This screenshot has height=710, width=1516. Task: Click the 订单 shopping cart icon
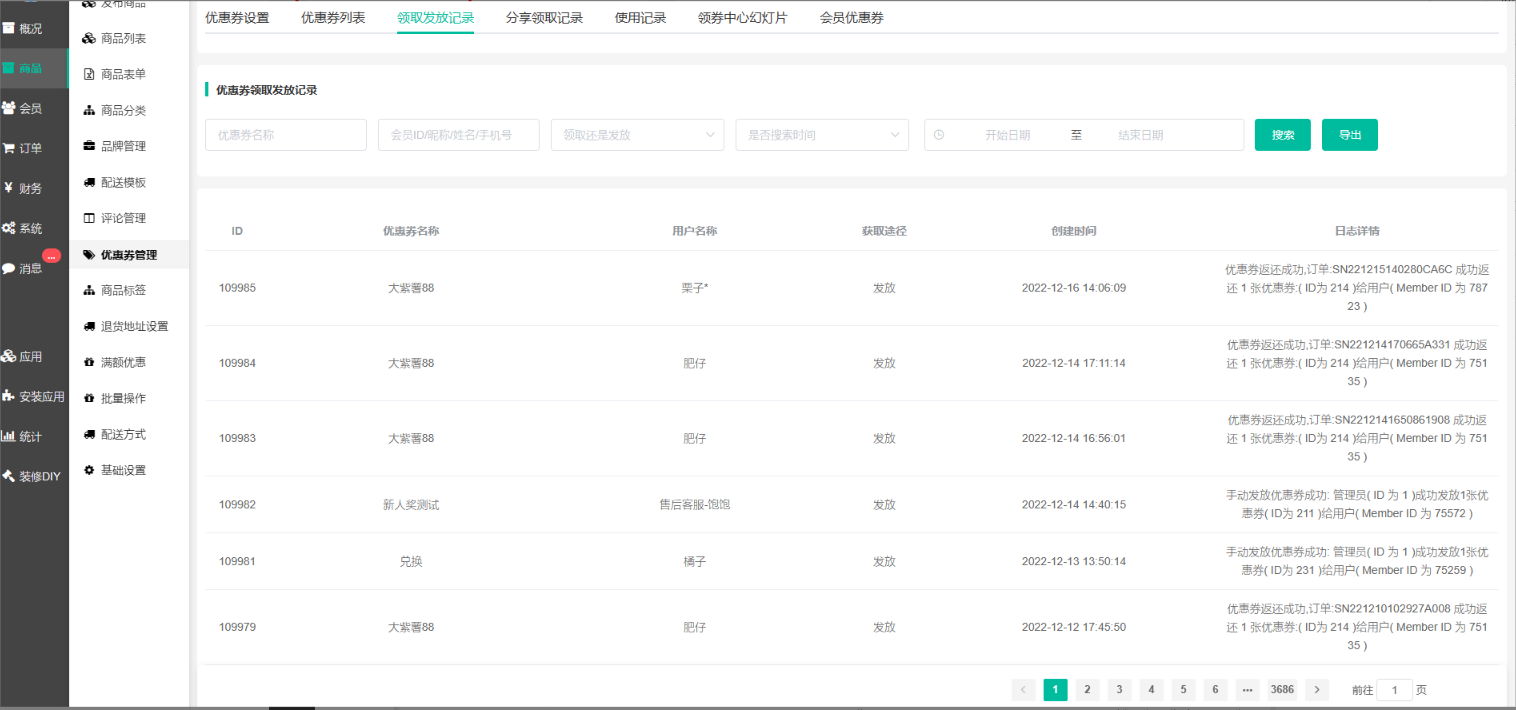[8, 148]
